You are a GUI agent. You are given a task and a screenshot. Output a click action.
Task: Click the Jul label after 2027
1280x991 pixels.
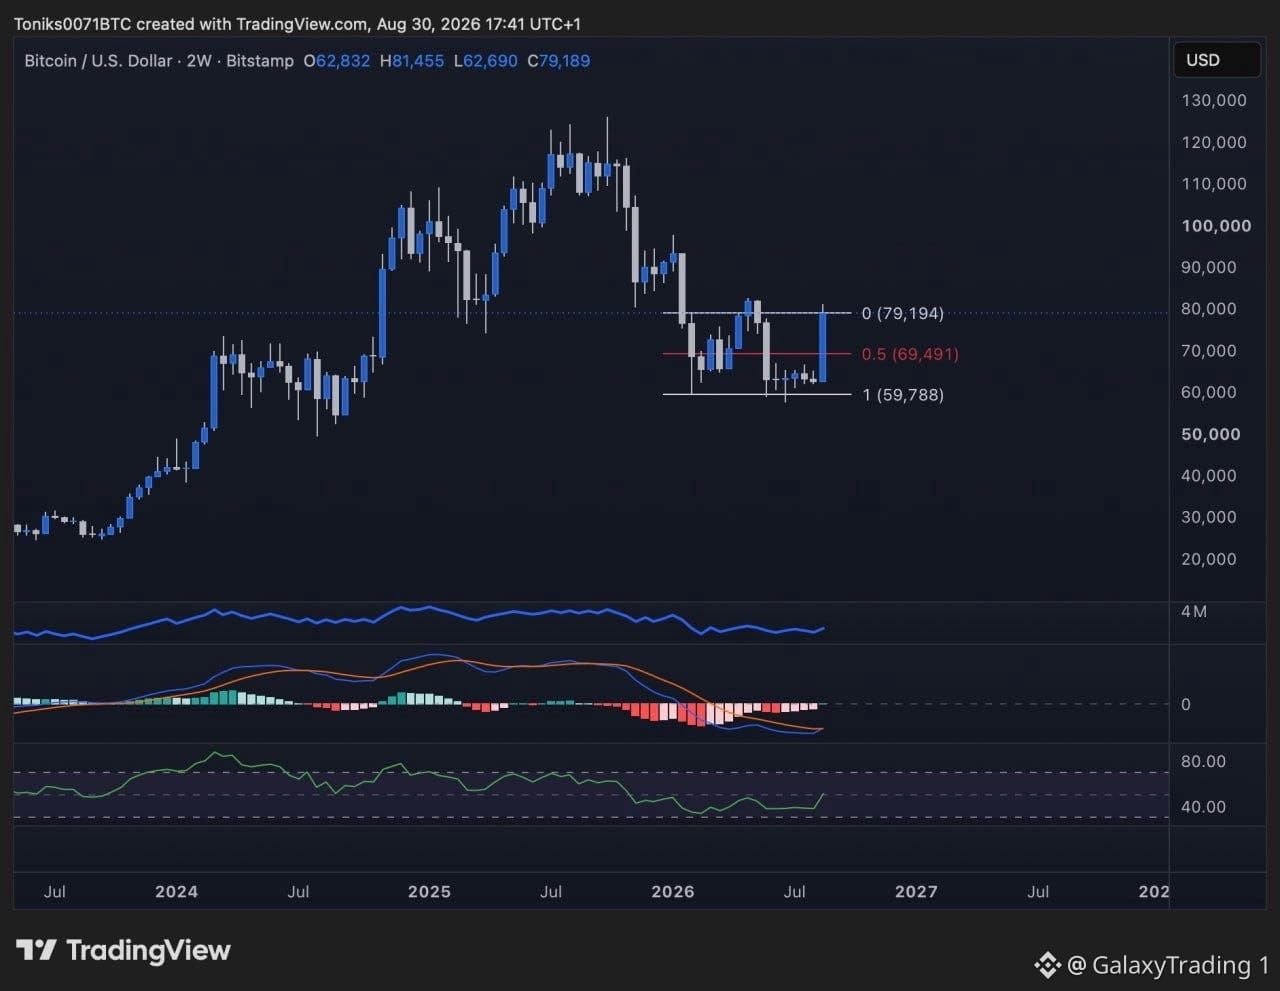pyautogui.click(x=1038, y=891)
